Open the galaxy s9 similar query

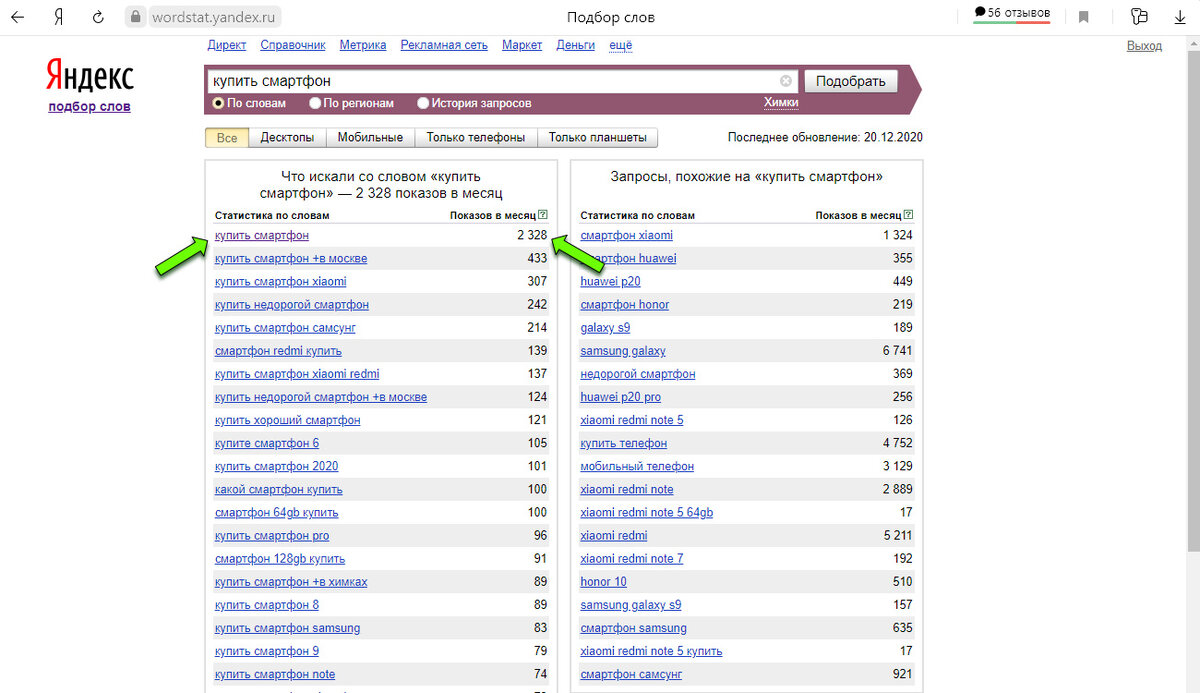[x=605, y=328]
